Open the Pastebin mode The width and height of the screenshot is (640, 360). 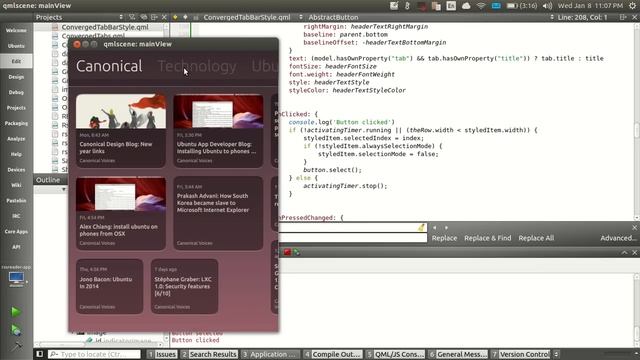pyautogui.click(x=16, y=200)
